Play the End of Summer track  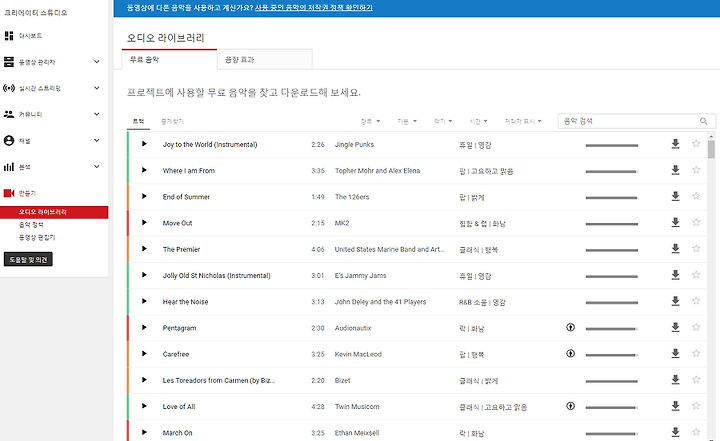[x=144, y=196]
